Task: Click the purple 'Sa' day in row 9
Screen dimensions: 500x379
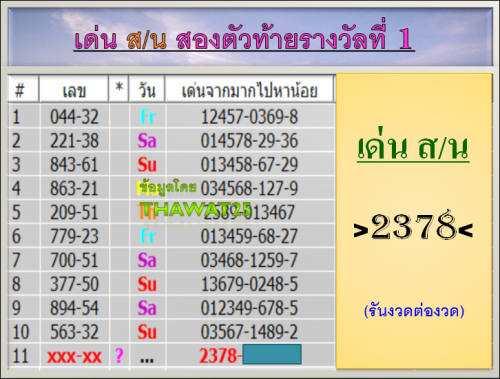Action: coord(147,308)
